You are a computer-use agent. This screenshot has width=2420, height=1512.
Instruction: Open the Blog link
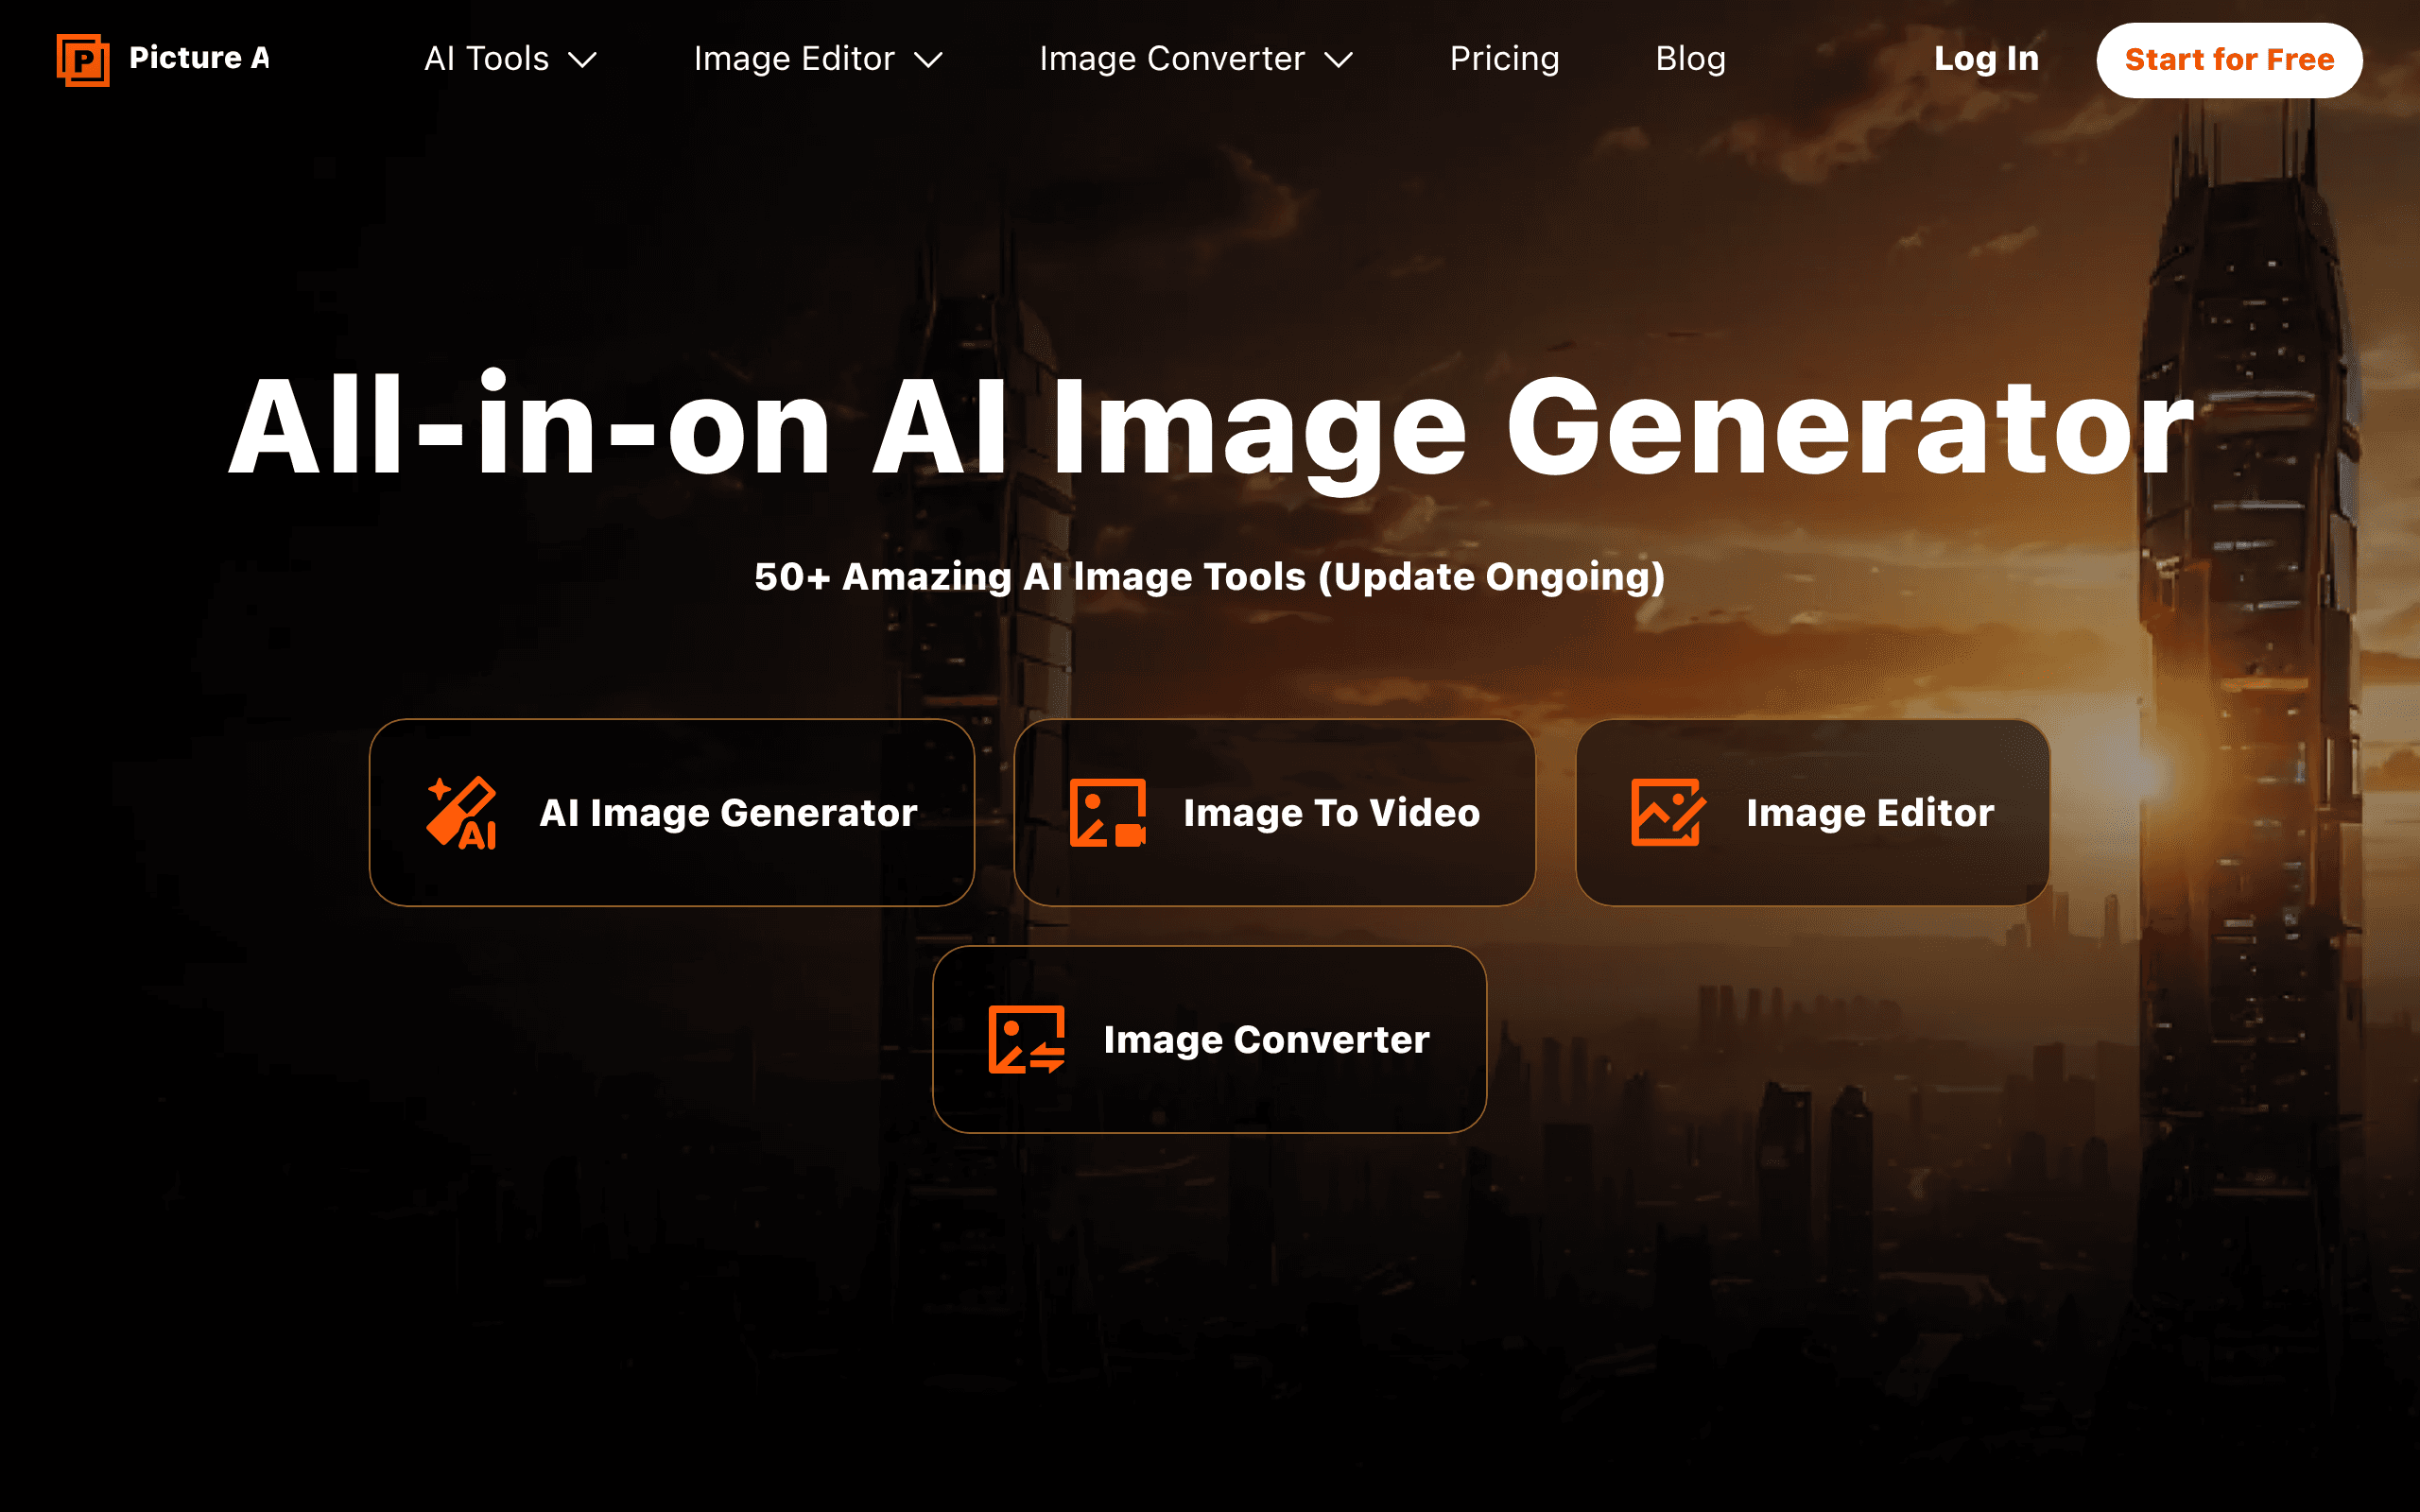click(x=1690, y=59)
